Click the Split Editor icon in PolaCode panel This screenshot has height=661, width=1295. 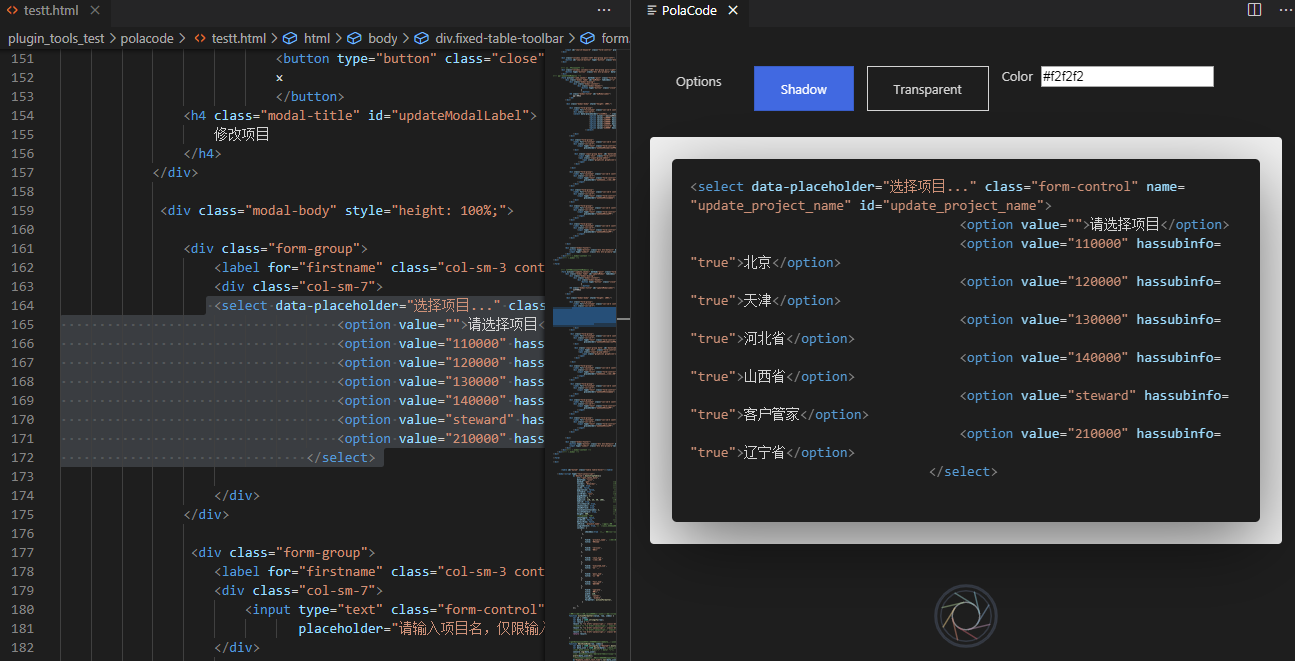point(1254,9)
